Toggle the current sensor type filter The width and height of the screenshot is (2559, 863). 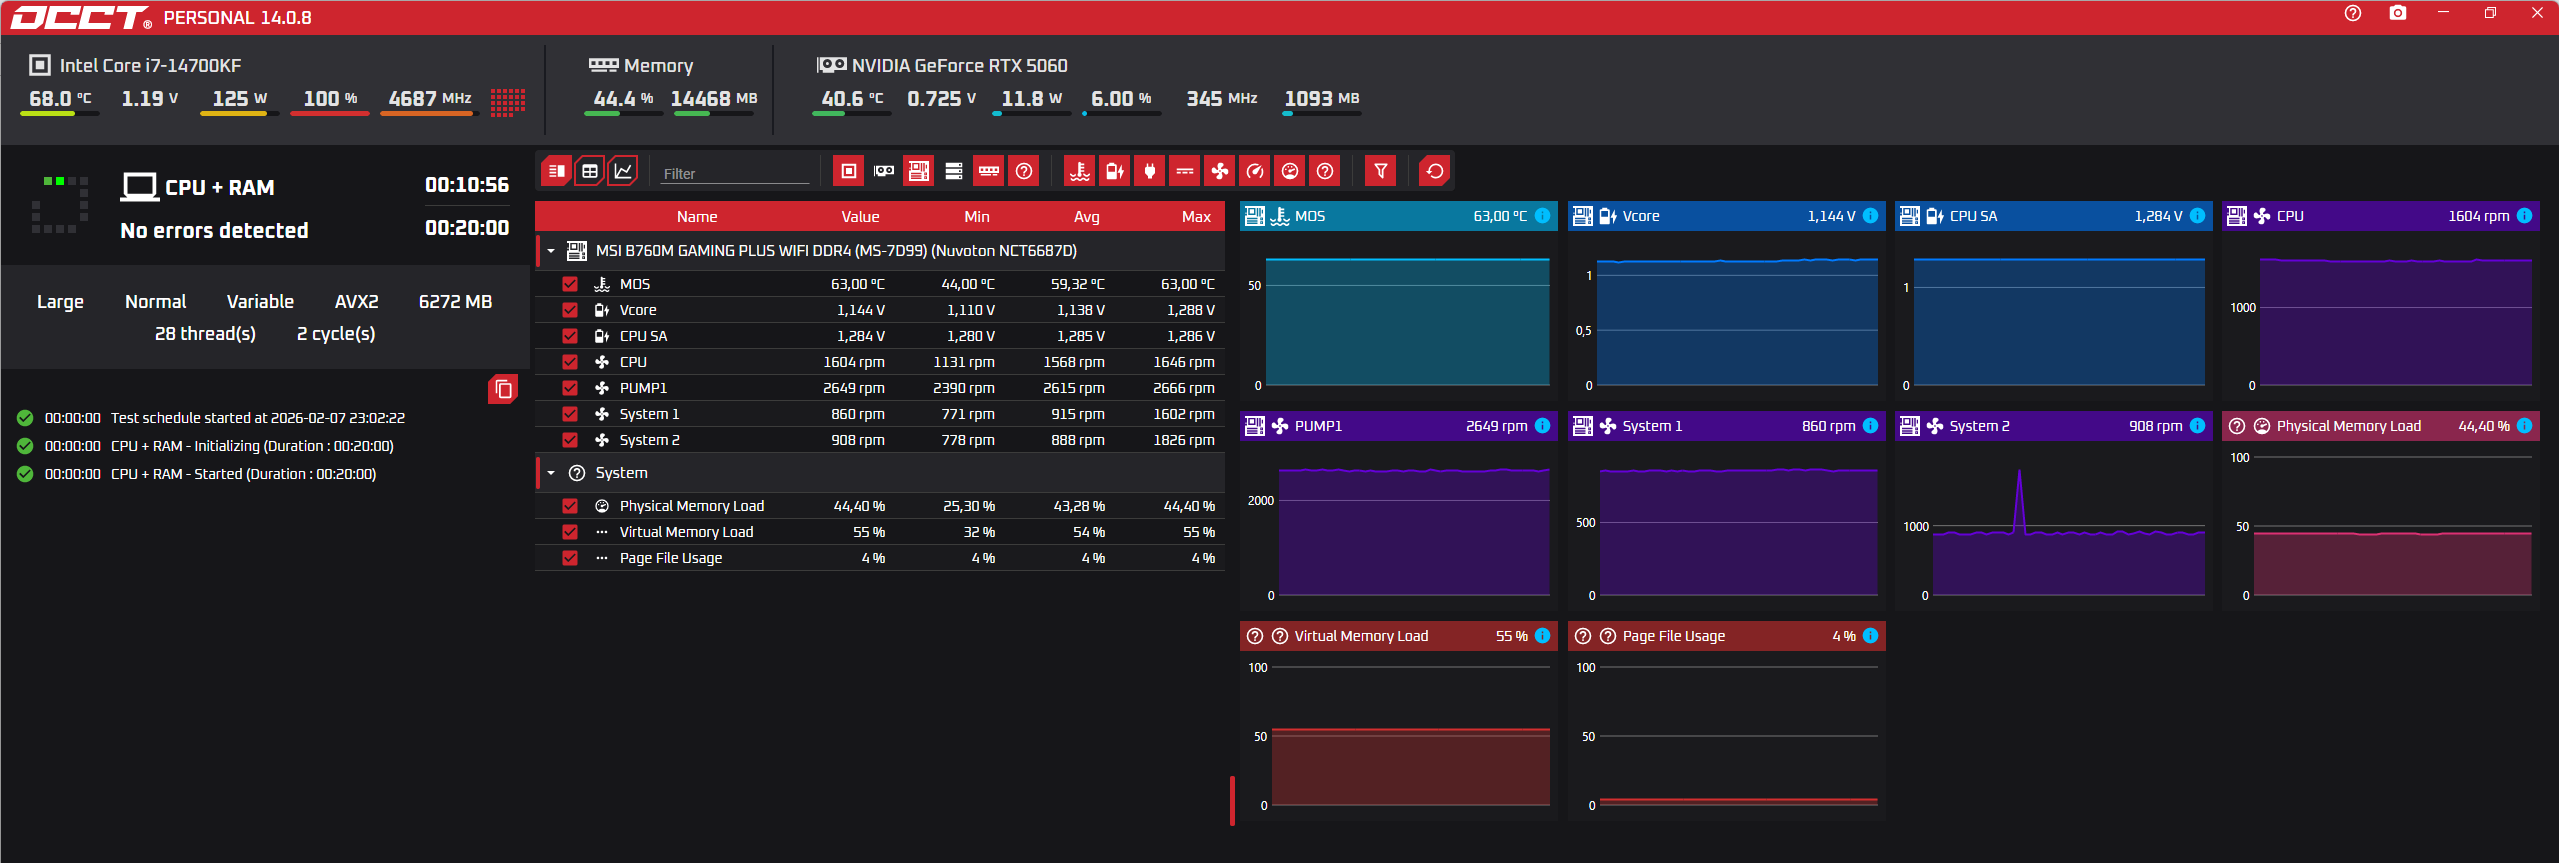pyautogui.click(x=1185, y=171)
